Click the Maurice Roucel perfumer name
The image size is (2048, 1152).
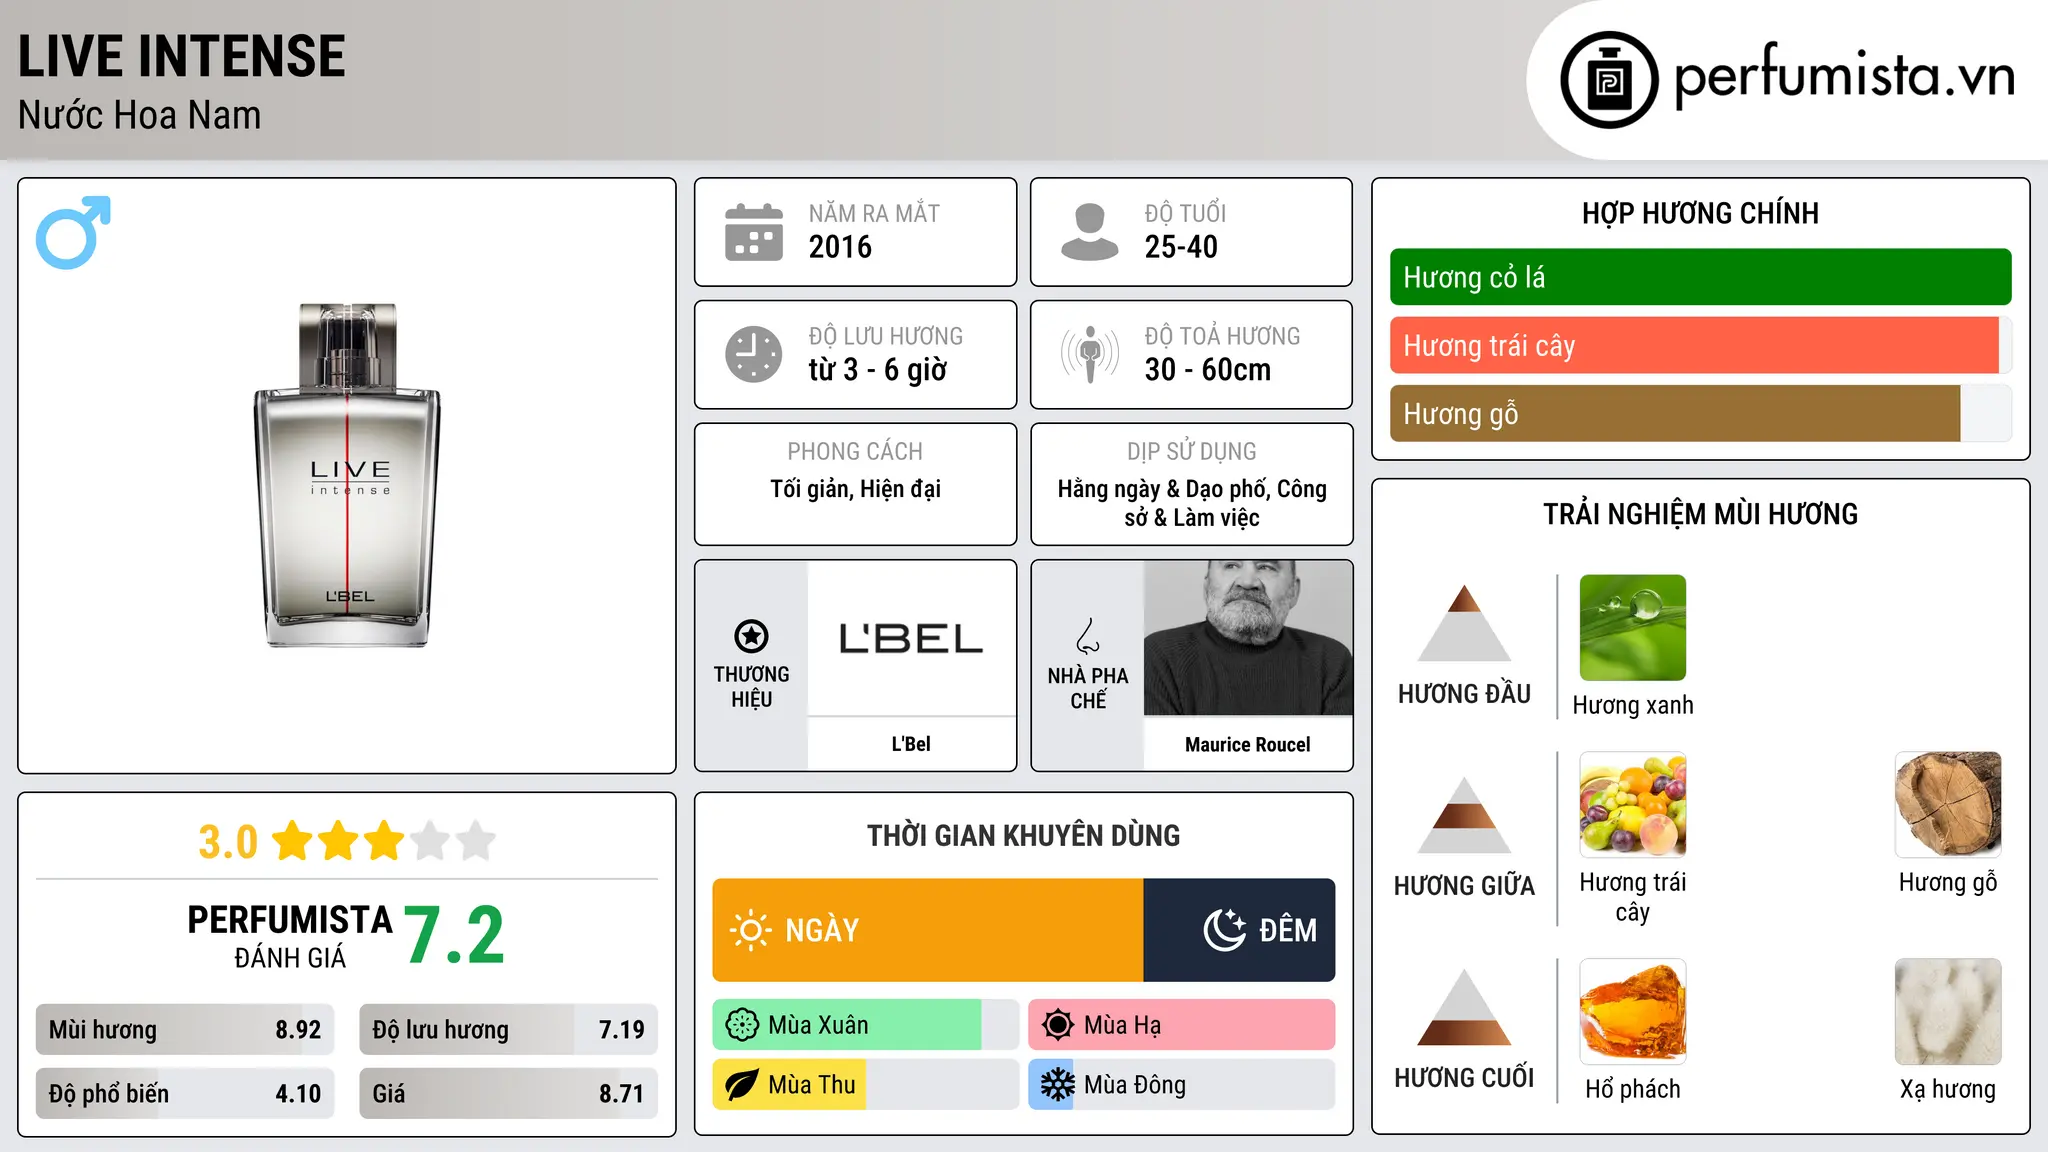coord(1248,744)
